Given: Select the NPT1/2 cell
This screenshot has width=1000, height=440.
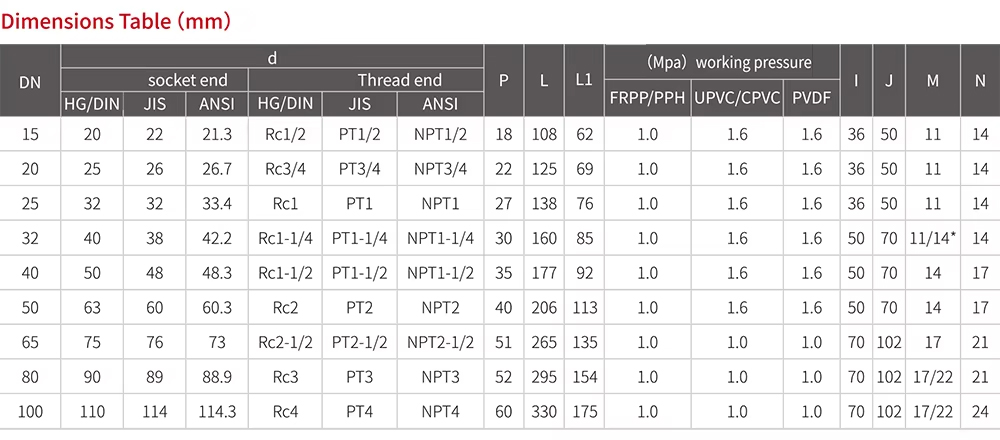Looking at the screenshot, I should [441, 135].
